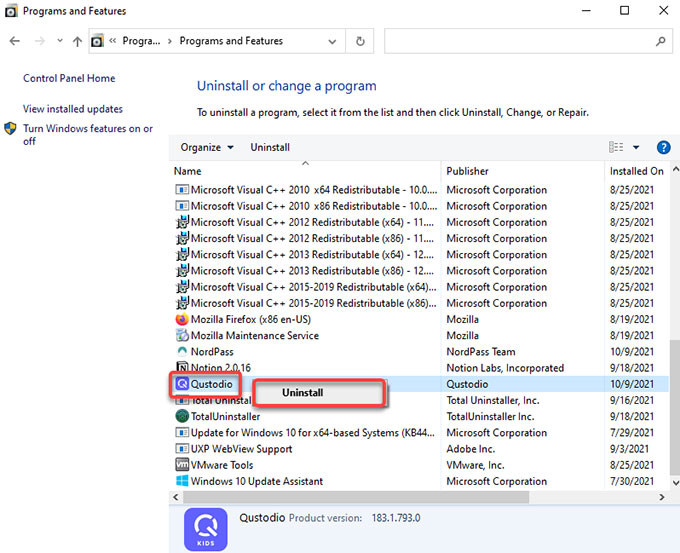680x553 pixels.
Task: Go up one folder level arrow
Action: pos(77,41)
